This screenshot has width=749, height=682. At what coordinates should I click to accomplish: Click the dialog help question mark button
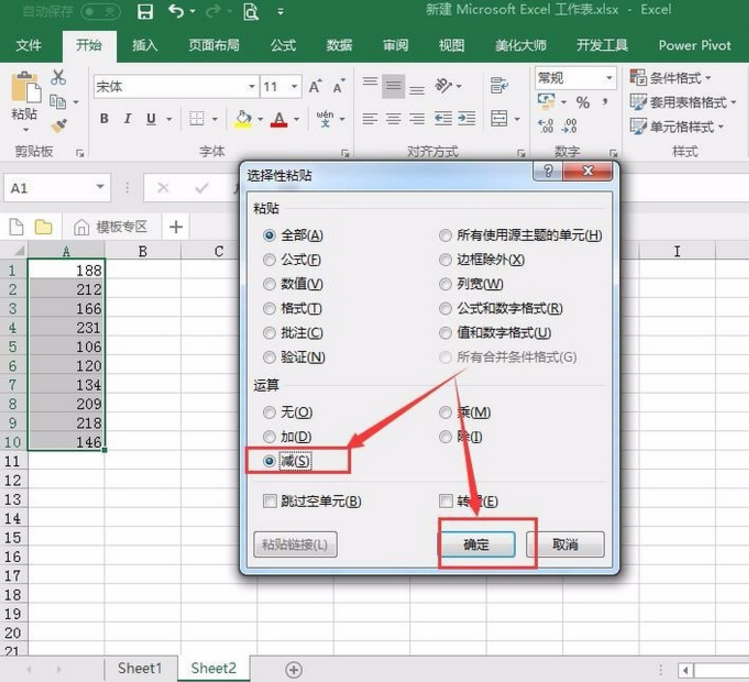tap(549, 172)
